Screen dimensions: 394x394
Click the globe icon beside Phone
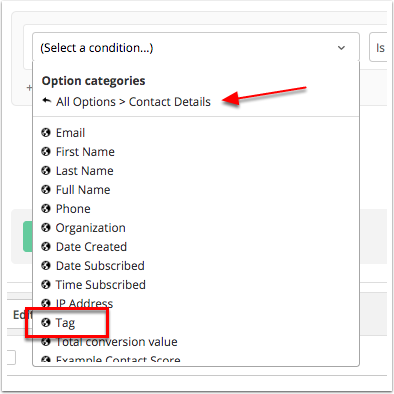coord(46,209)
